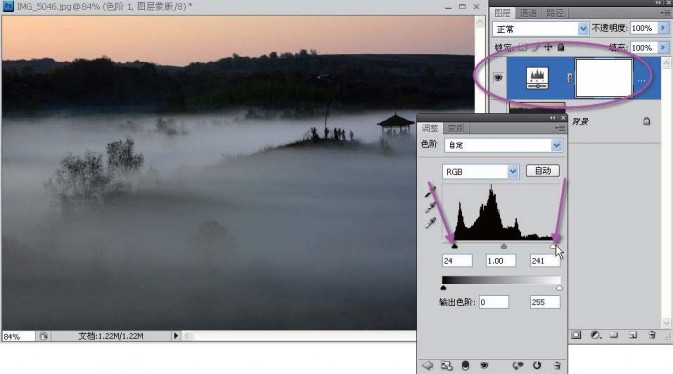Click the output levels field showing 255
Viewport: 673px width, 374px height.
(545, 302)
